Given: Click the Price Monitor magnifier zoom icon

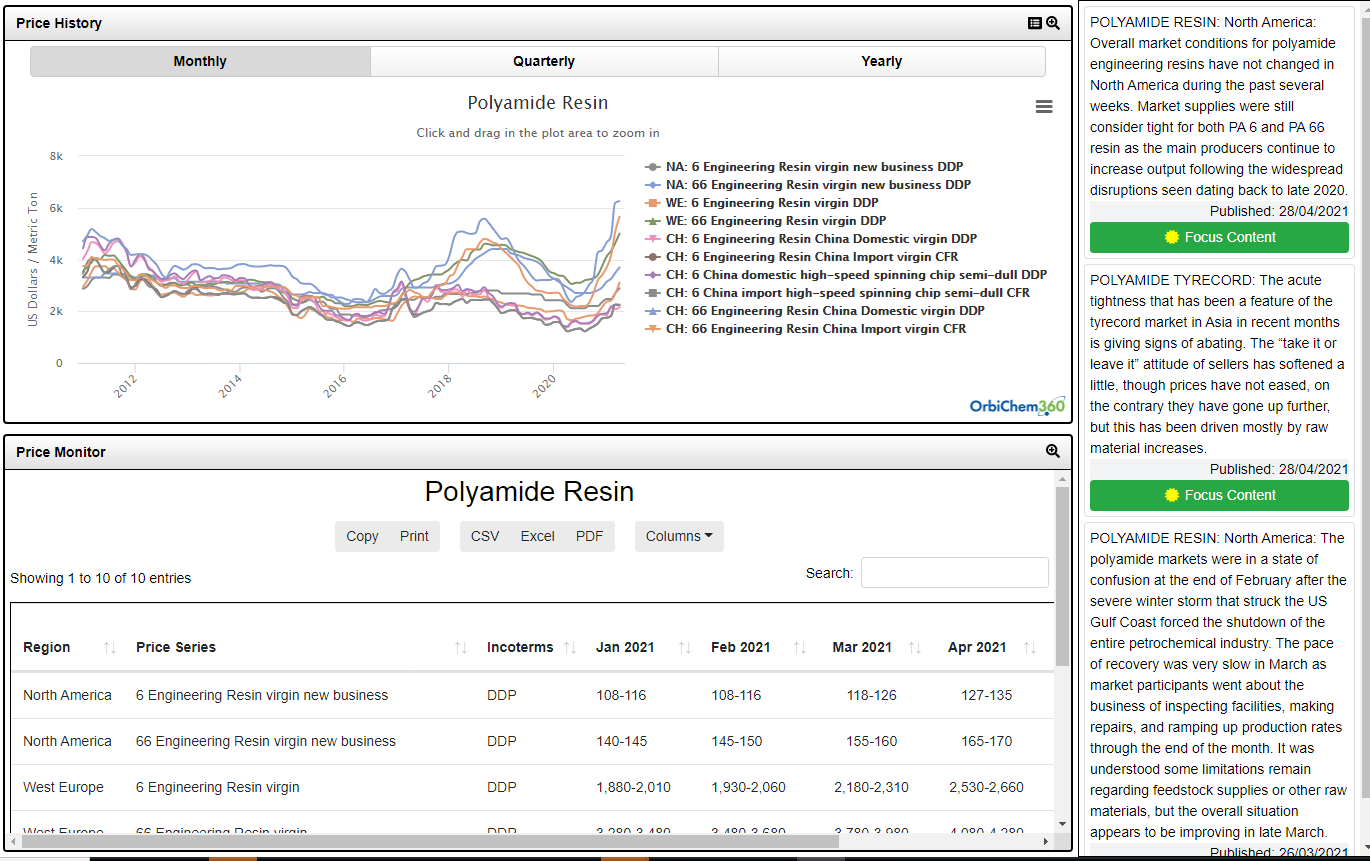Looking at the screenshot, I should pyautogui.click(x=1053, y=451).
